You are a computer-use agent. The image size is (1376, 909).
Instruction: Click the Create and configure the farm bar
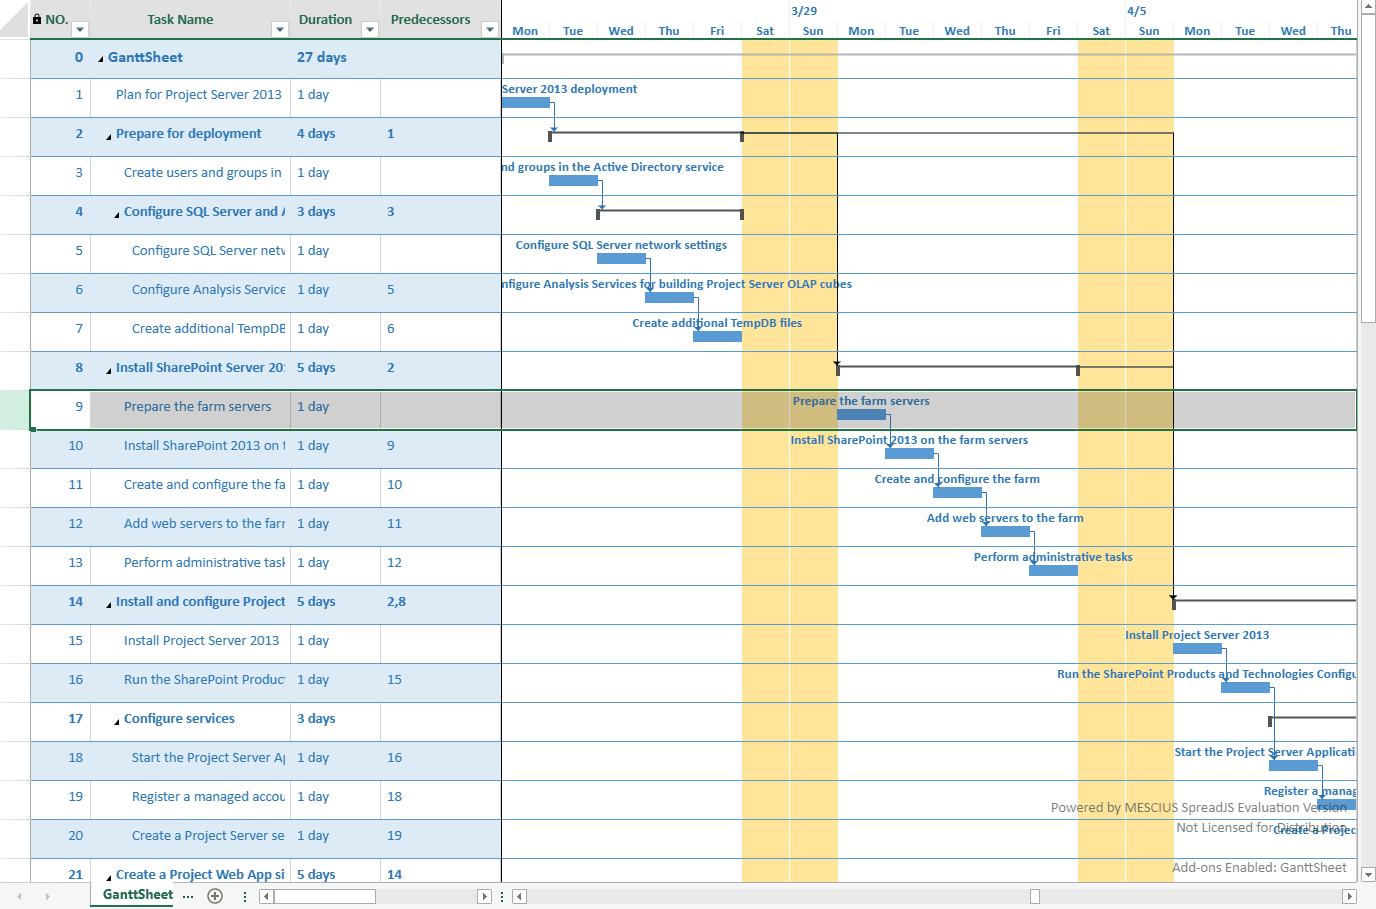click(x=957, y=493)
